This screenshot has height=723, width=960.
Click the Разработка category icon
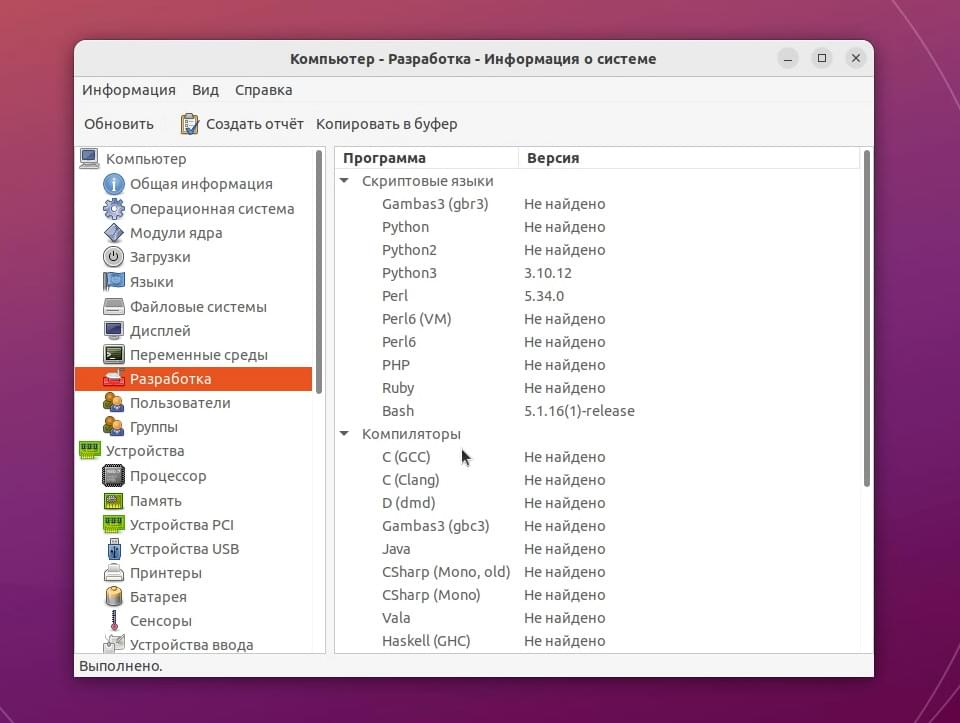[x=113, y=379]
